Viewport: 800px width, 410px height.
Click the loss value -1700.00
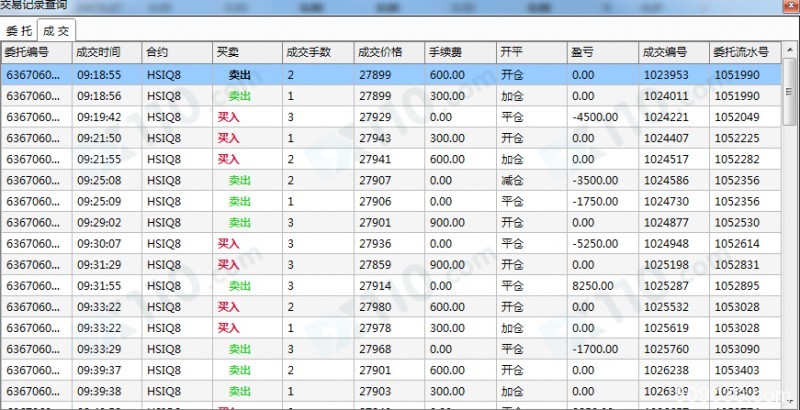click(595, 349)
